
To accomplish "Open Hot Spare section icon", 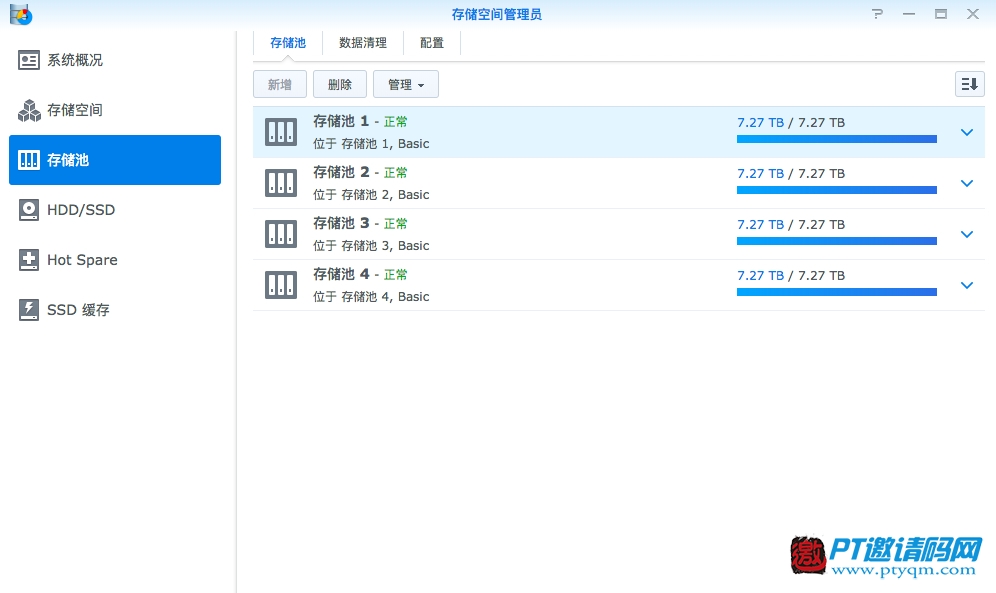I will (29, 260).
